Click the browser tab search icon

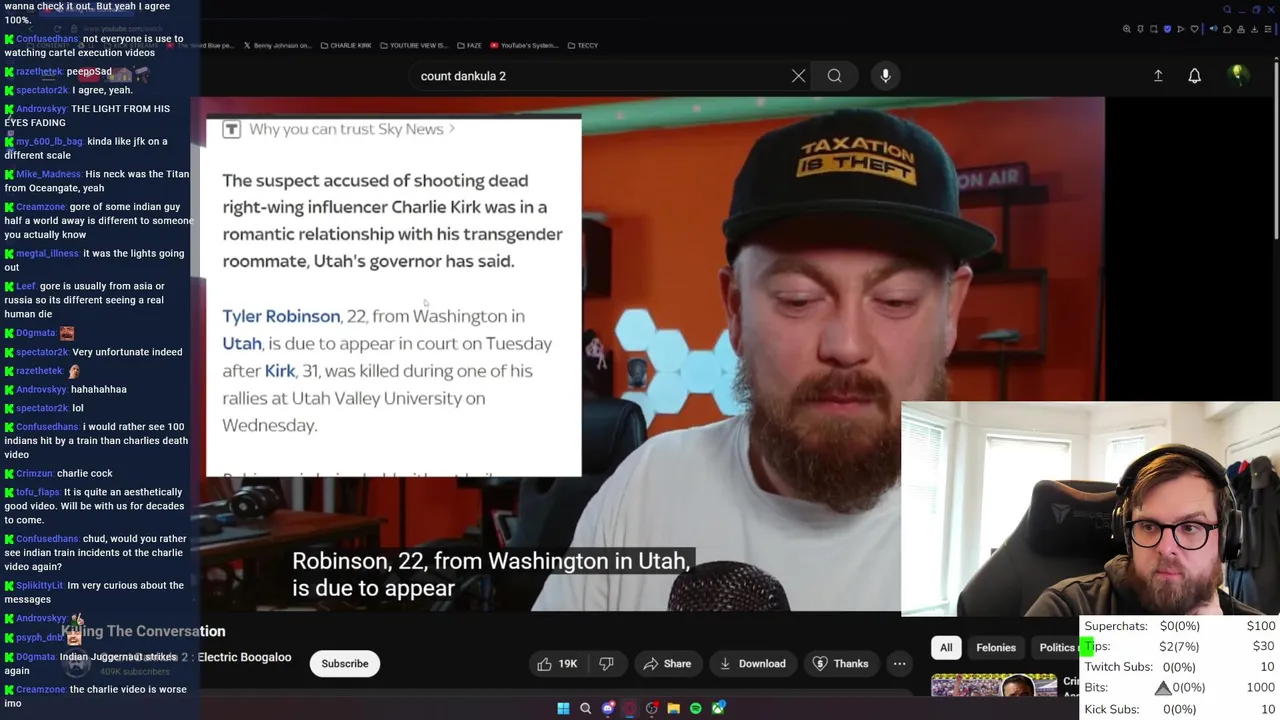click(1227, 10)
